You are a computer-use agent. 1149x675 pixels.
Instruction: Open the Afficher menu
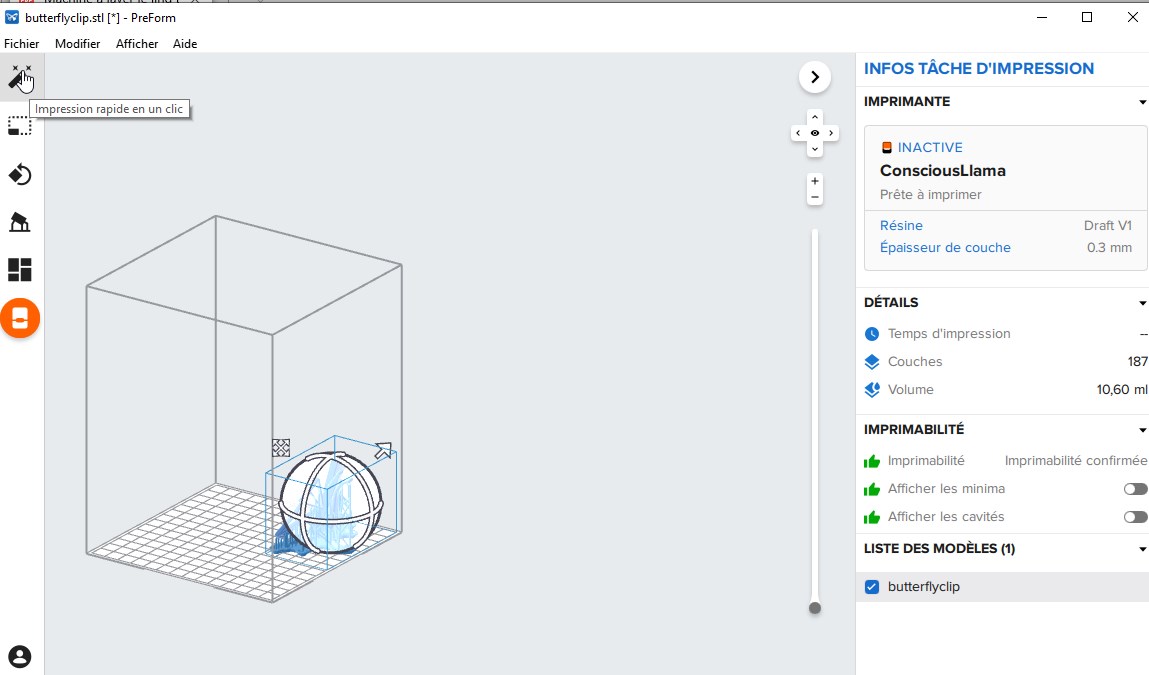tap(137, 44)
